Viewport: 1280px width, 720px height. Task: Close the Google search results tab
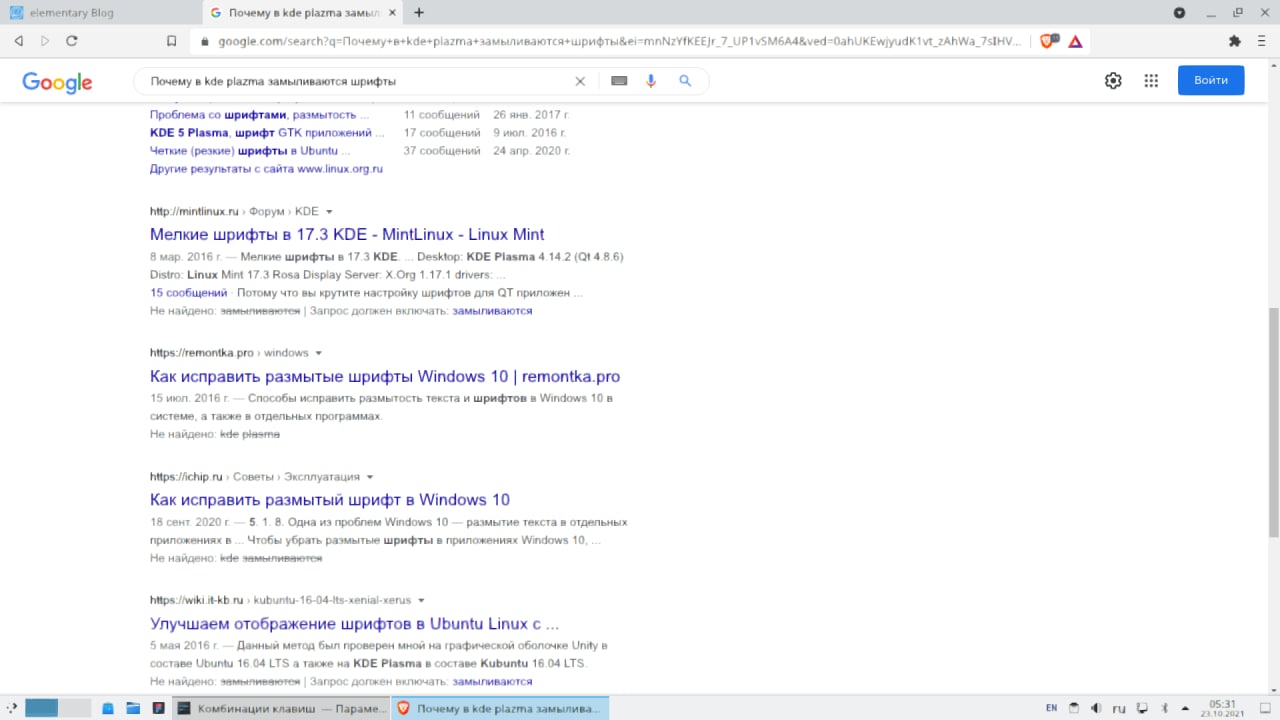392,13
